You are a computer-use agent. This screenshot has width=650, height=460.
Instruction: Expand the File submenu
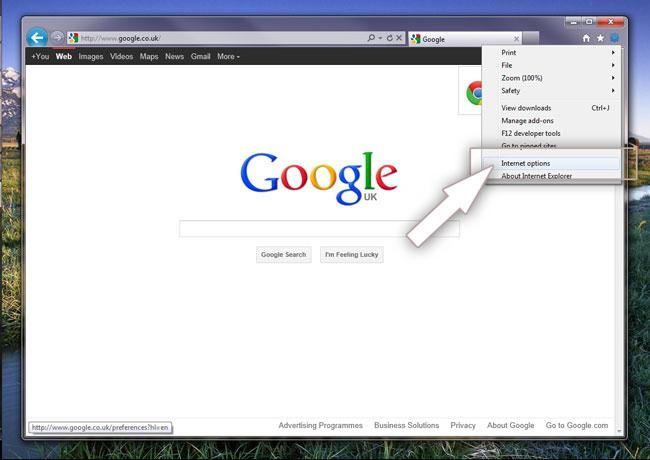click(552, 65)
